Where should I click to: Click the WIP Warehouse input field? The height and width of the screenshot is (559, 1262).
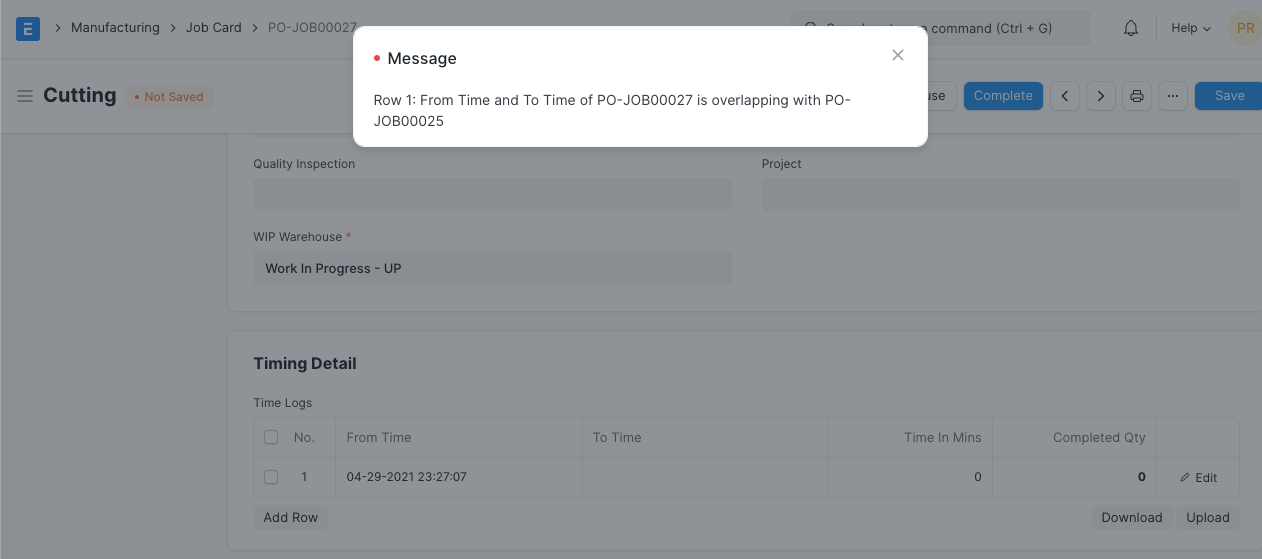click(x=492, y=268)
